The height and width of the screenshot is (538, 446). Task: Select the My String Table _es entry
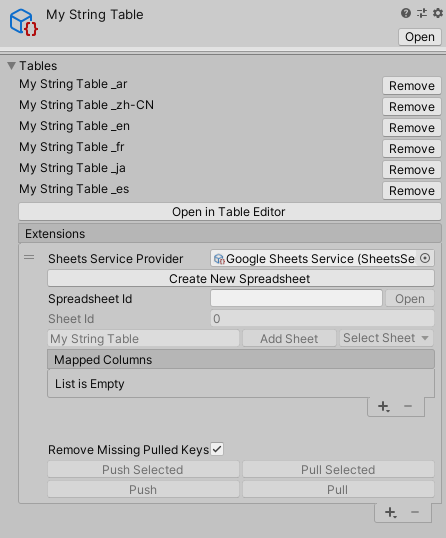pyautogui.click(x=74, y=189)
